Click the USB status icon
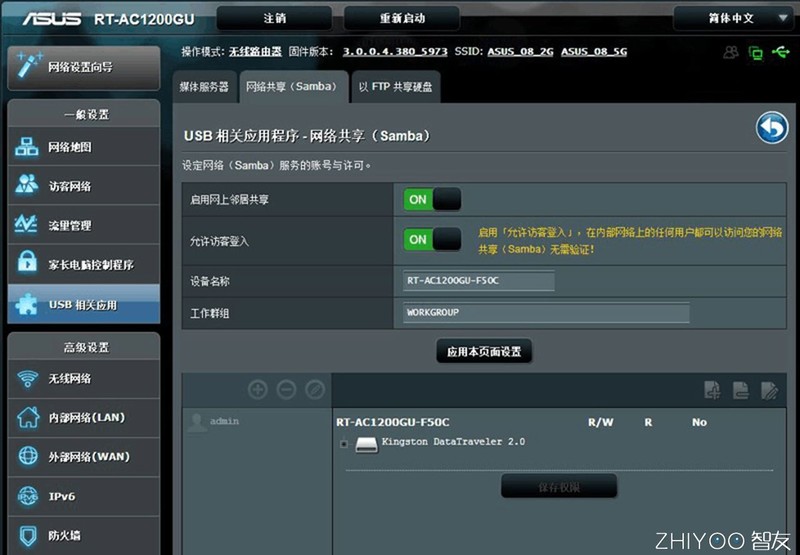The height and width of the screenshot is (555, 800). click(x=781, y=52)
